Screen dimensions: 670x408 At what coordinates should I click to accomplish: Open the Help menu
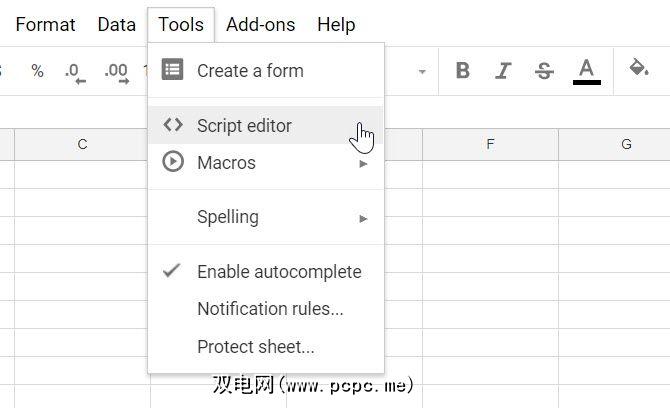336,24
